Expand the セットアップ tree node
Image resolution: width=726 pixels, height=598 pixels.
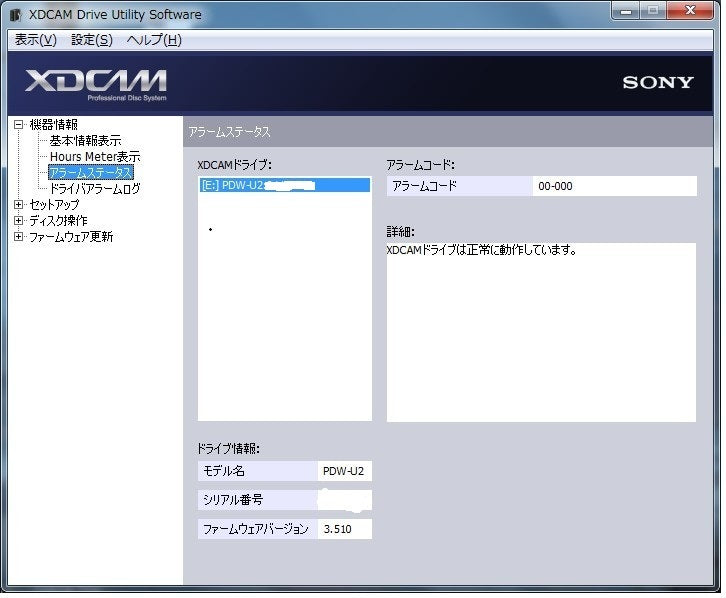click(19, 204)
